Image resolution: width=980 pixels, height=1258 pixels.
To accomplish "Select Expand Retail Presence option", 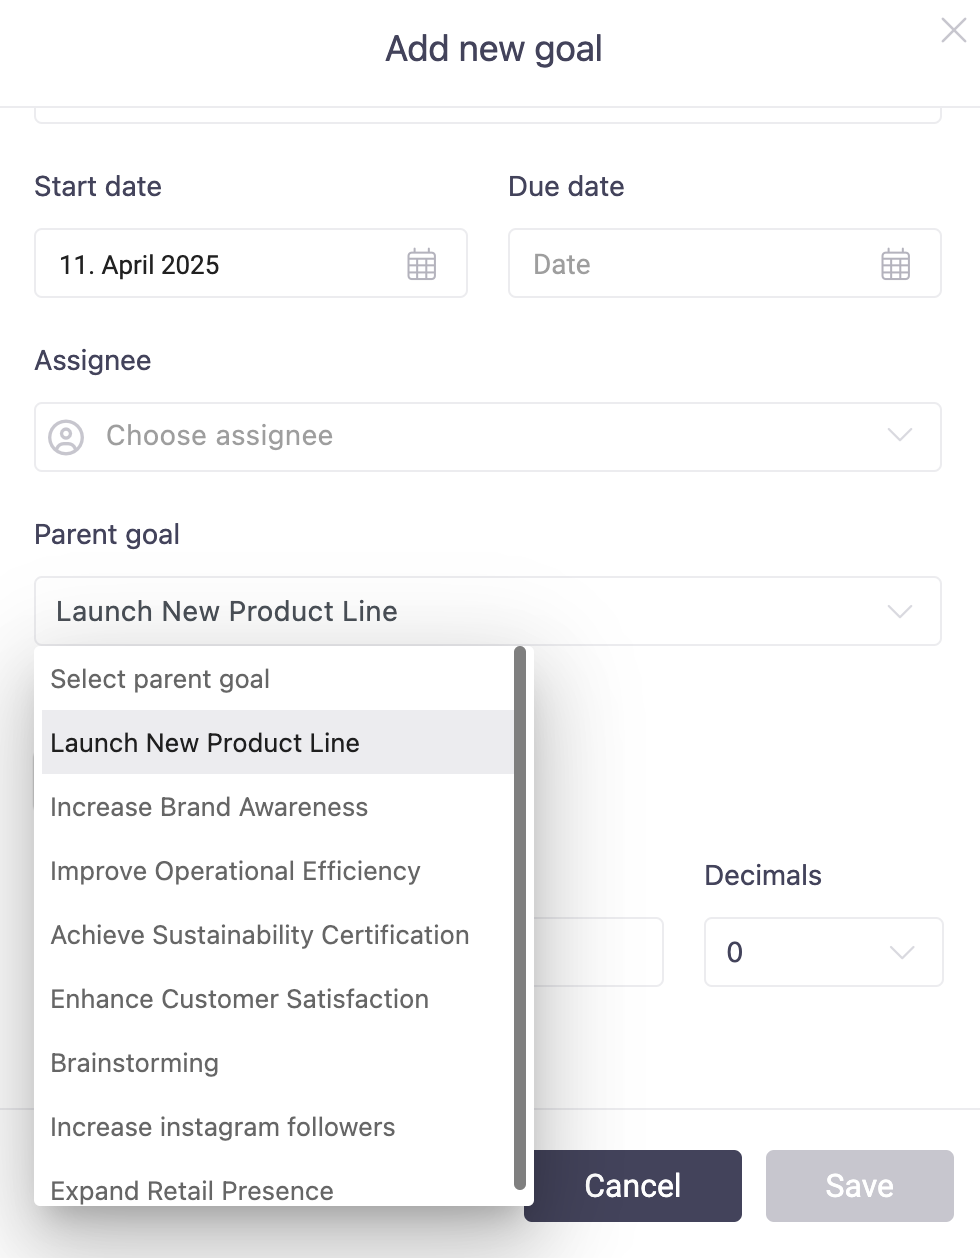I will [x=192, y=1190].
